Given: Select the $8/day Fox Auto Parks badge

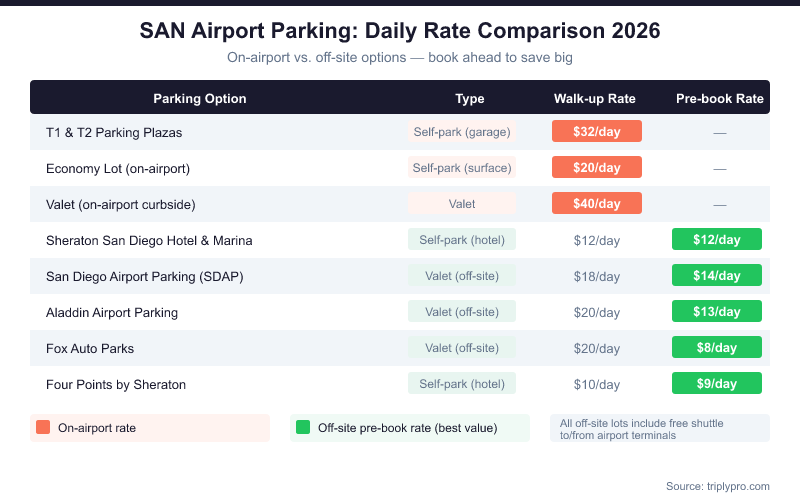Looking at the screenshot, I should coord(716,348).
